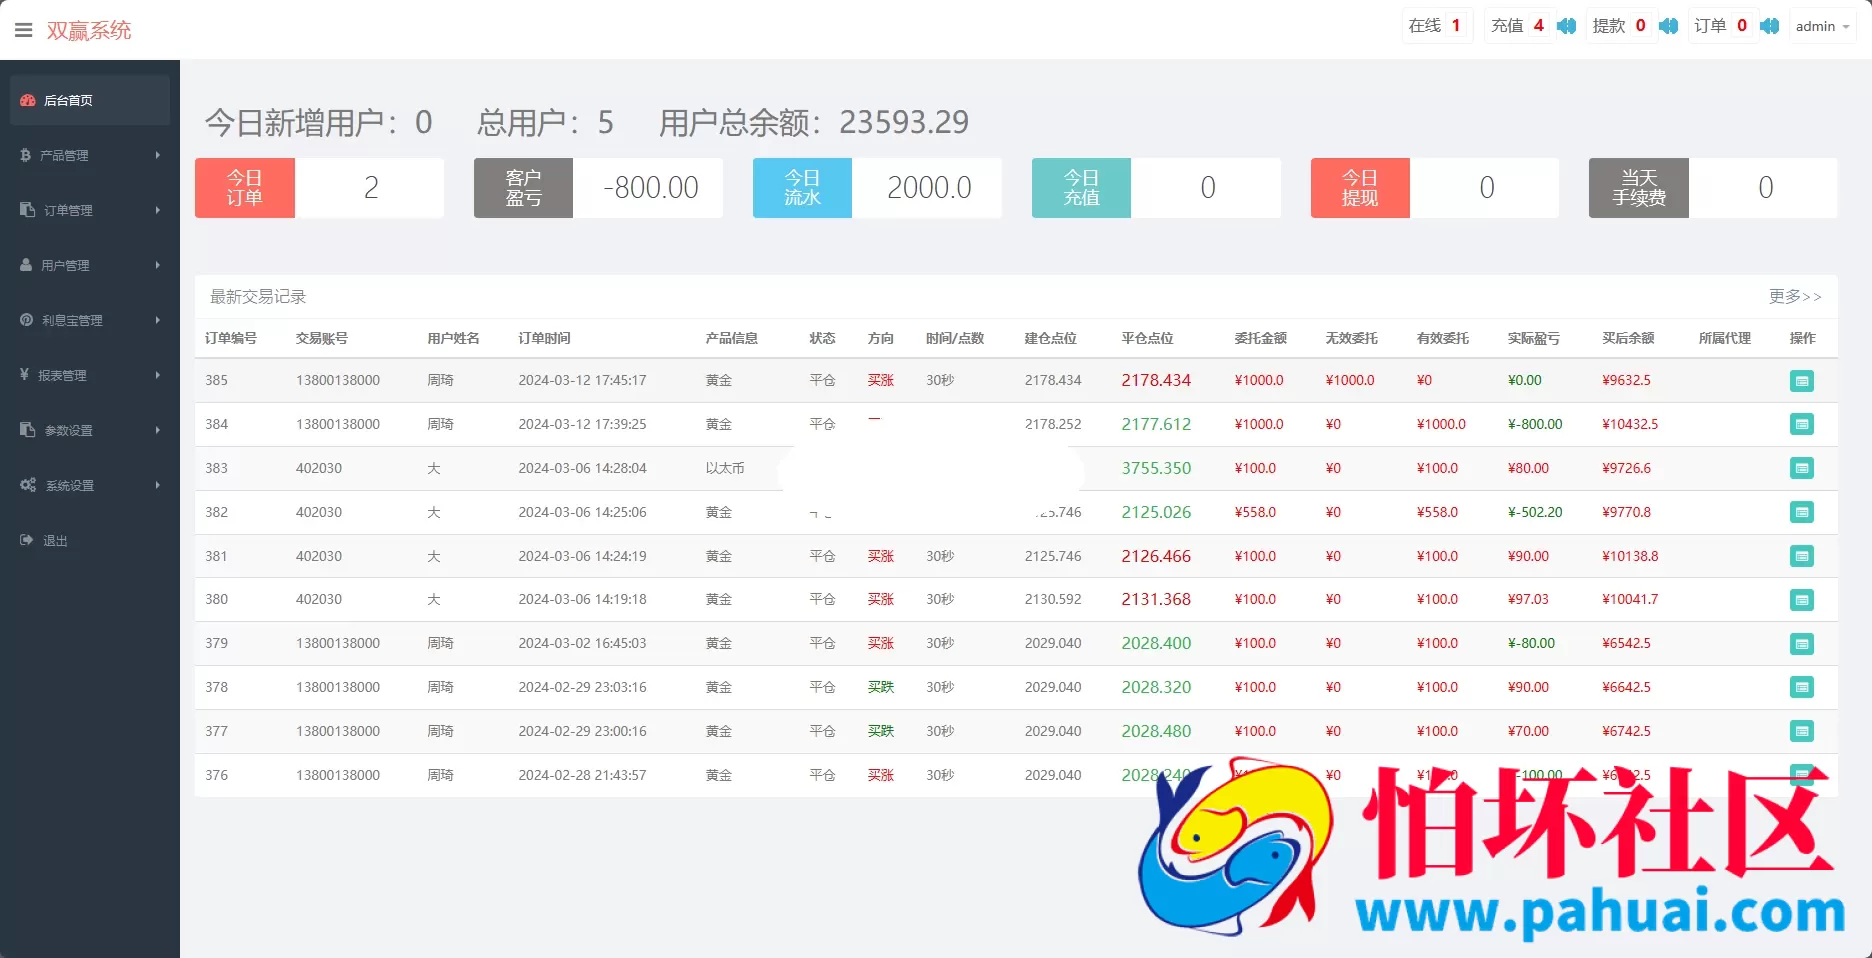
Task: Mute the 充值 notification speaker
Action: 1567,26
